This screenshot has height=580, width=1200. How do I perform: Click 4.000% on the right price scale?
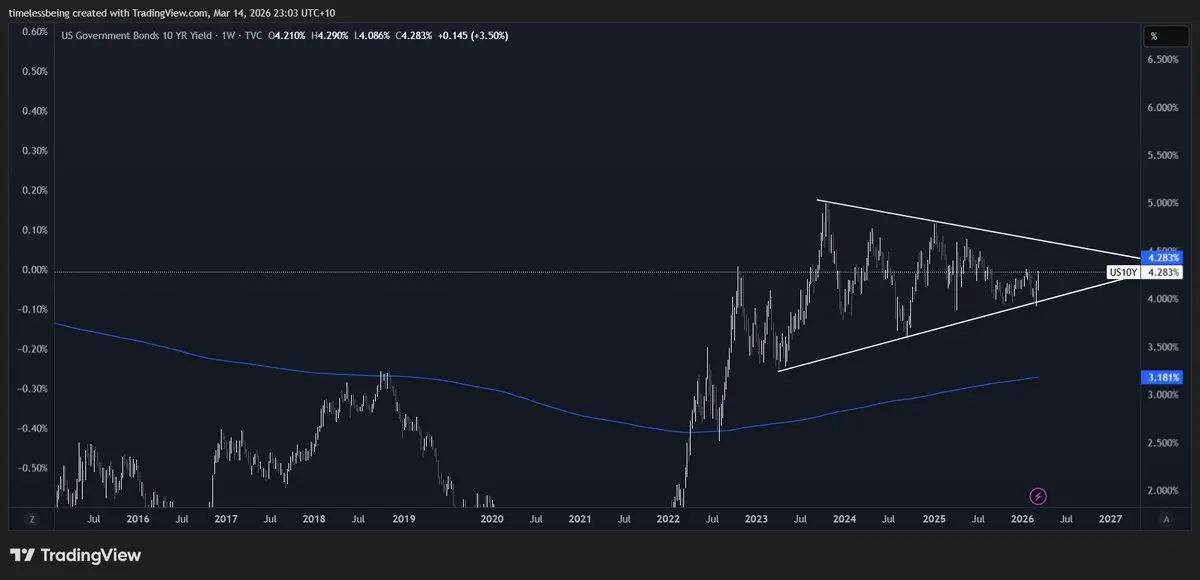(1165, 299)
